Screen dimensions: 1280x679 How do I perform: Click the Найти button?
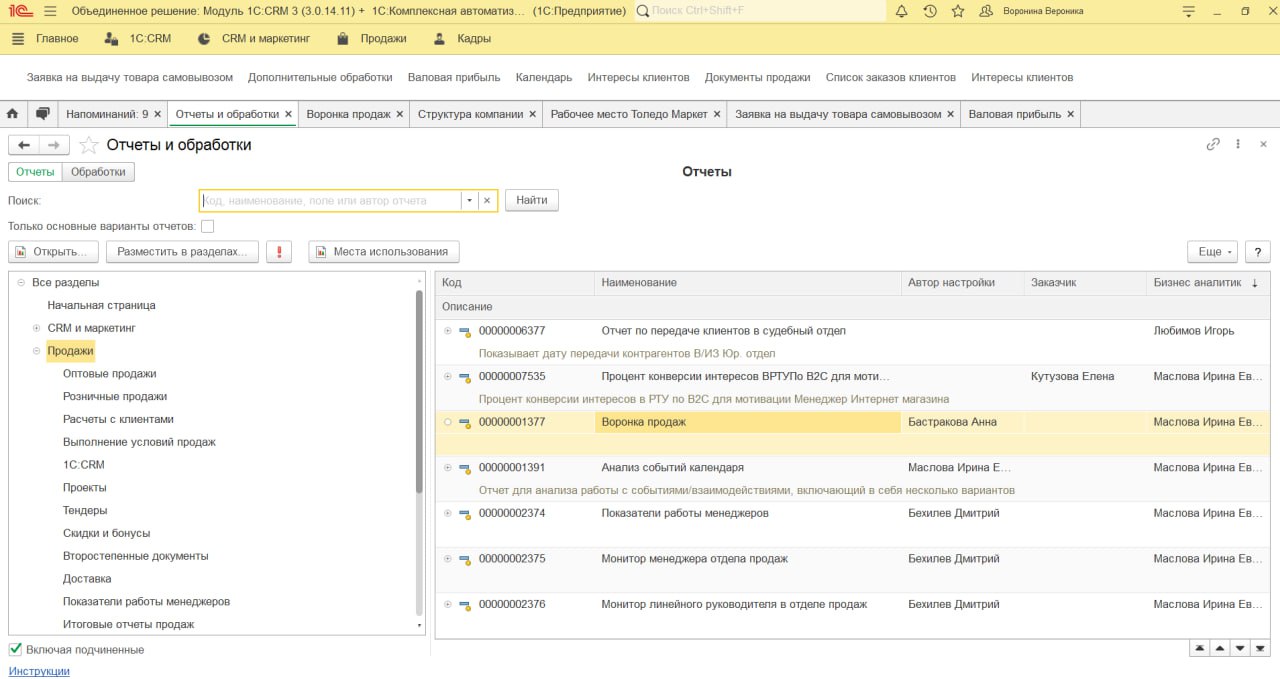click(x=531, y=200)
